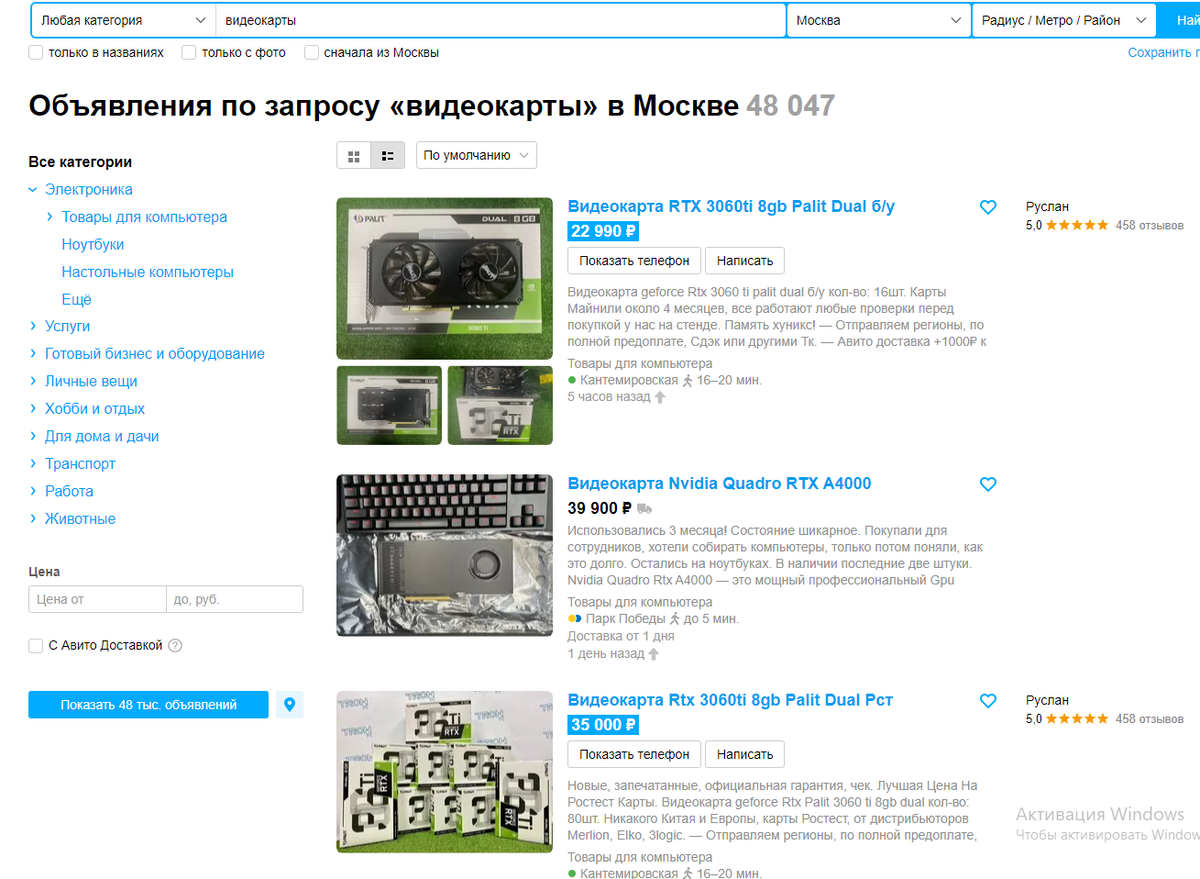Viewport: 1200px width, 879px height.
Task: Add RTX 3060ti Palit Dual б/у to favorites
Action: coord(988,207)
